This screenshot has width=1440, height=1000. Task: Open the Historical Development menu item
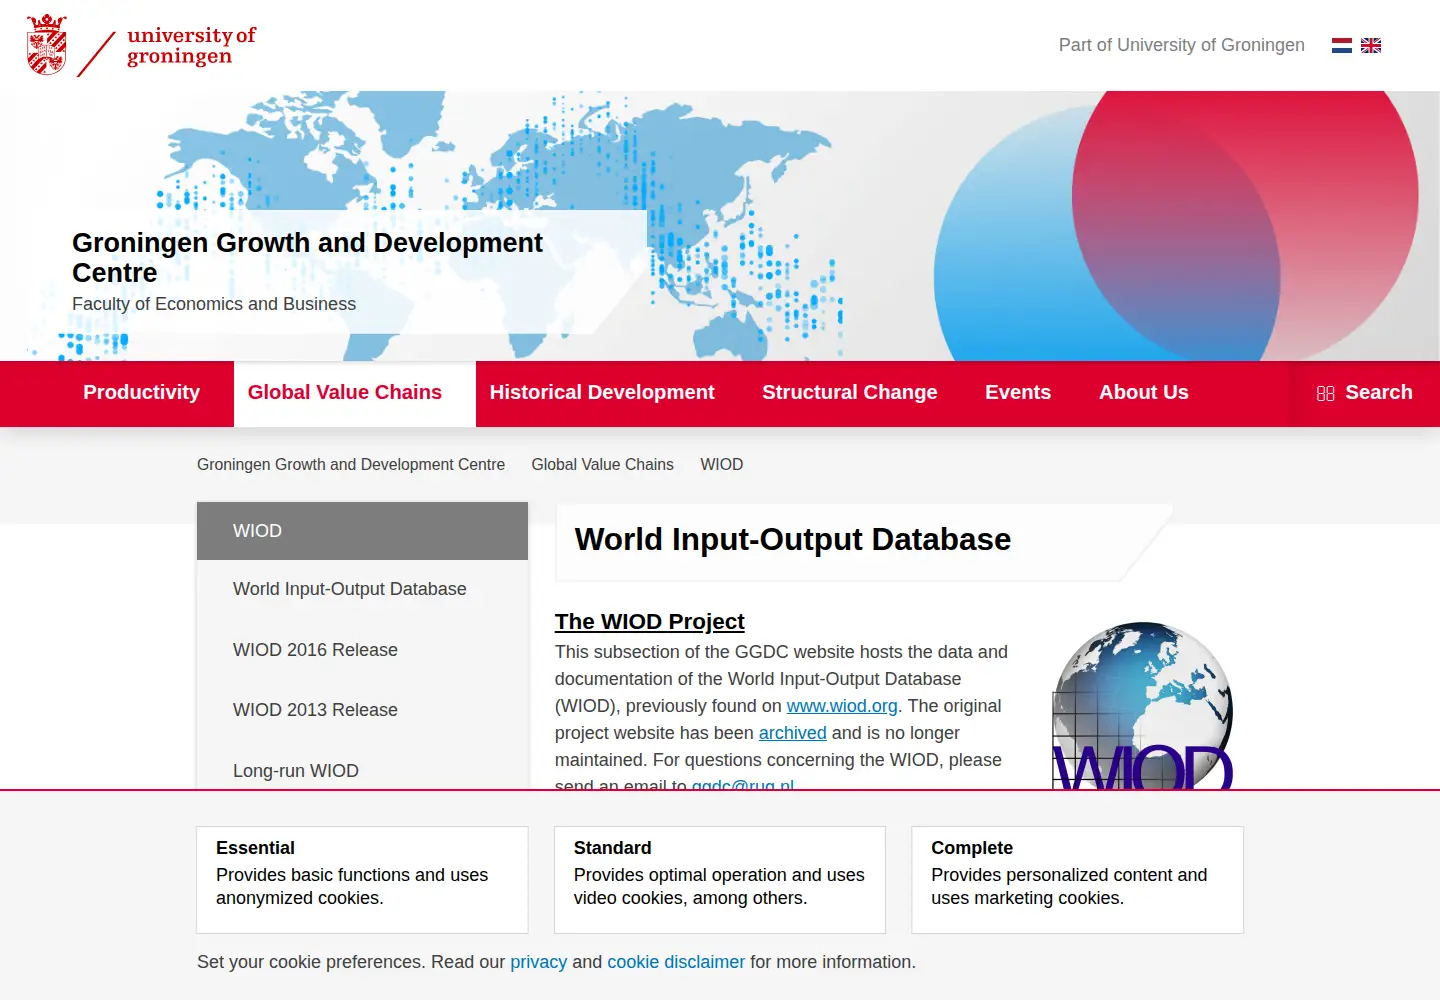(x=602, y=393)
